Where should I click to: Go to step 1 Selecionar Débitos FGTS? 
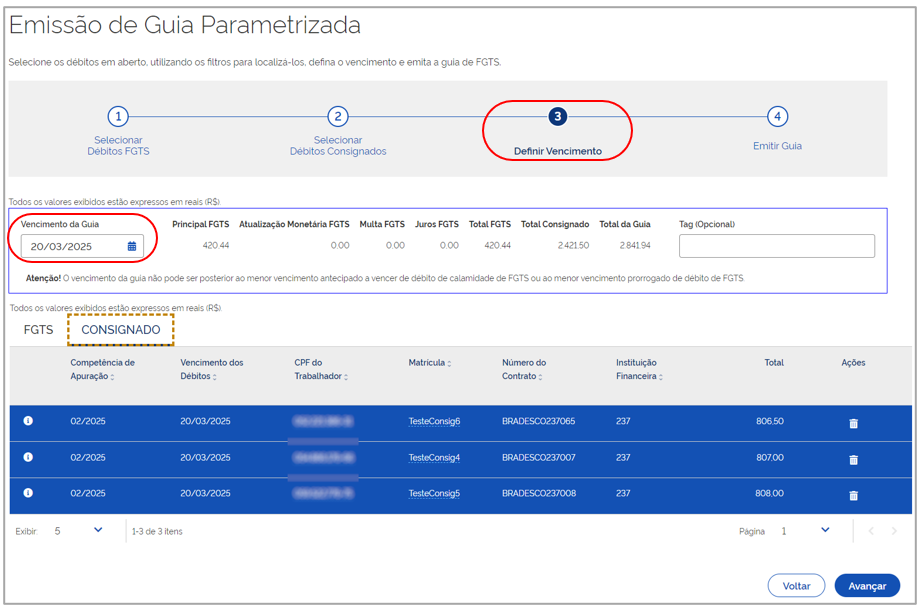point(118,117)
